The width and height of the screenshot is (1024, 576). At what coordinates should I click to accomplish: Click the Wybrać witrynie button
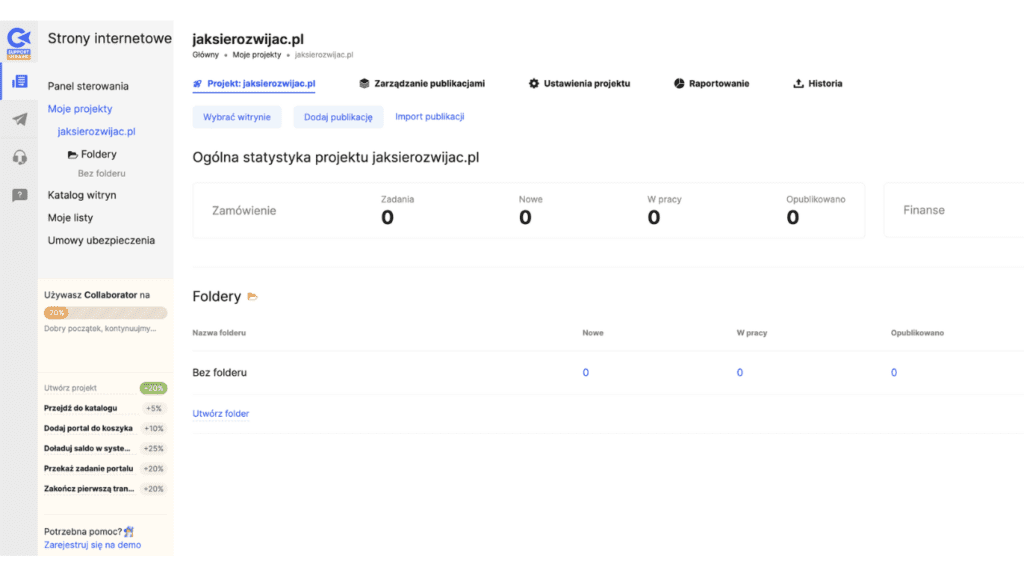236,117
